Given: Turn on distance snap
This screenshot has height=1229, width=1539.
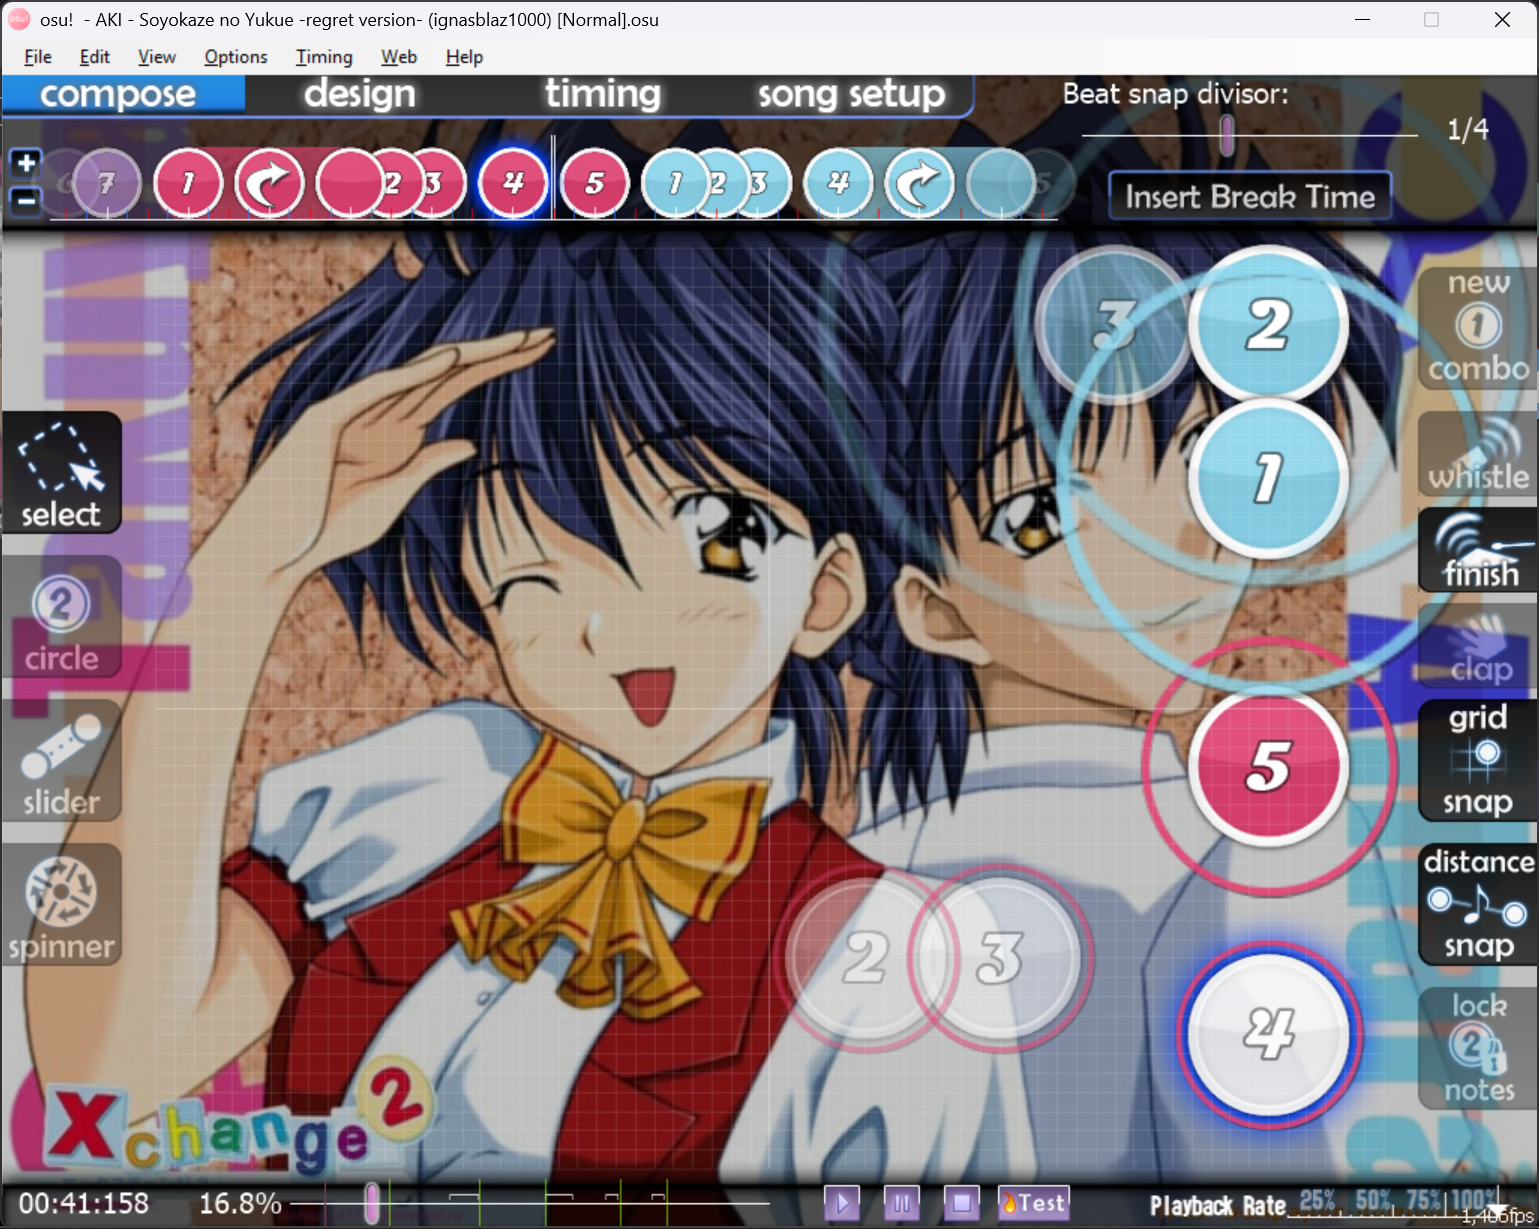Looking at the screenshot, I should (x=1478, y=903).
